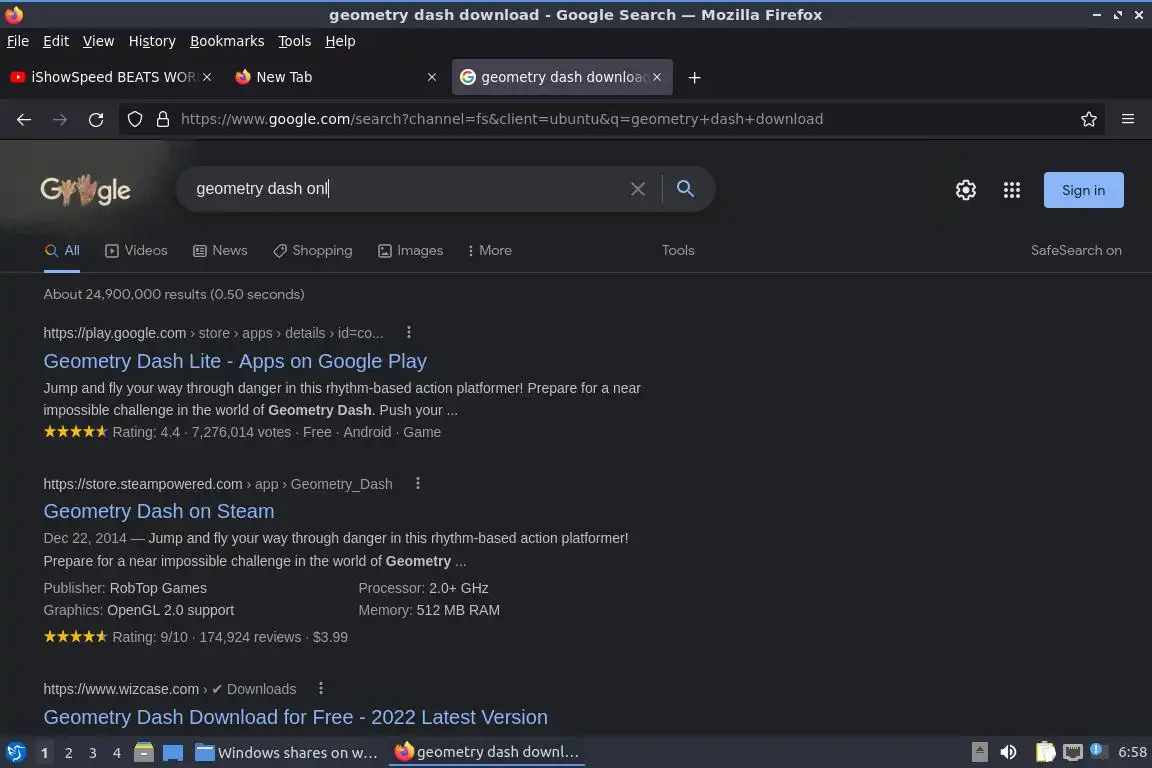
Task: Click the up-arrow tray icon
Action: (979, 753)
